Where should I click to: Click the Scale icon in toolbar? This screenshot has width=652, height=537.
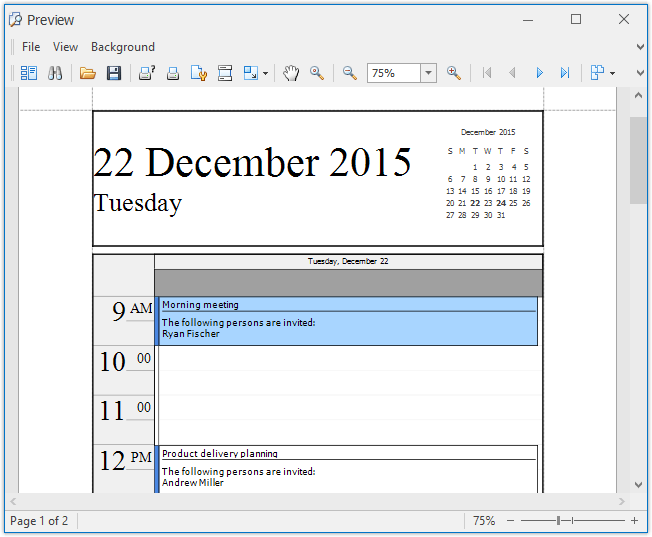click(x=251, y=73)
